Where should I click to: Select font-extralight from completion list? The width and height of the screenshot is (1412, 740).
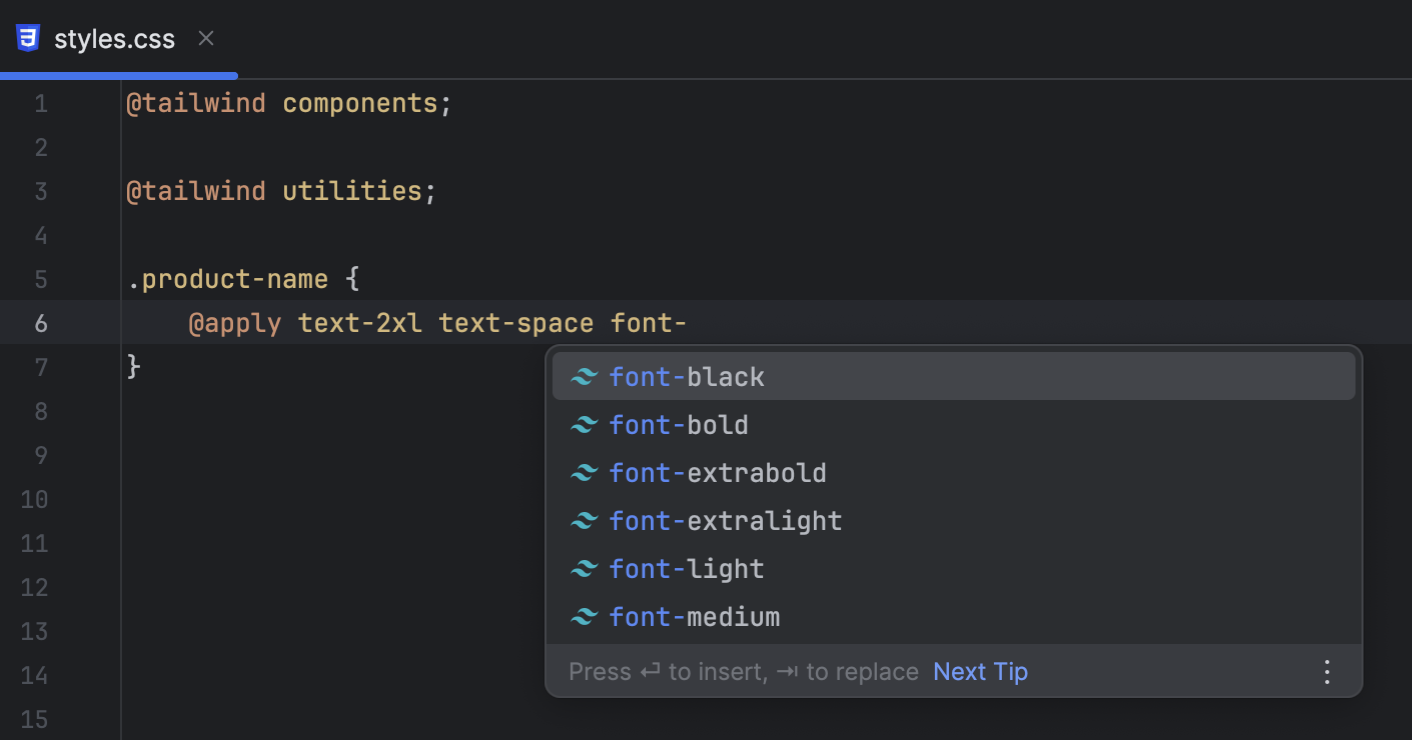tap(726, 521)
